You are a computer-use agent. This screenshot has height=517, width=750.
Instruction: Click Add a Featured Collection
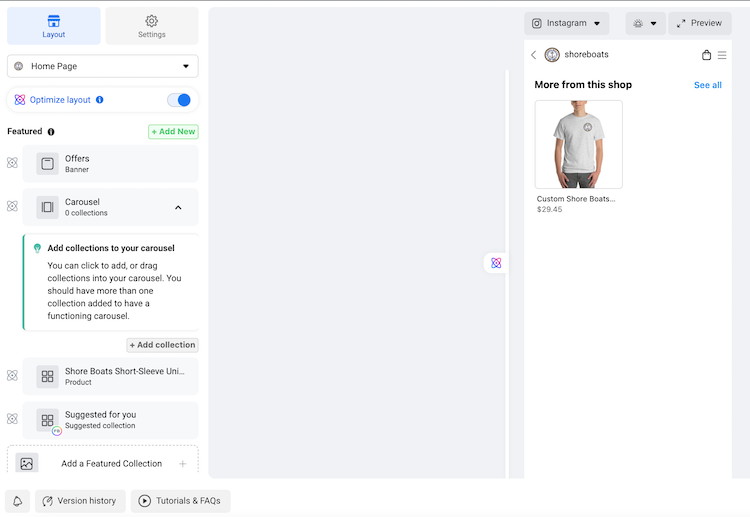[x=102, y=461]
